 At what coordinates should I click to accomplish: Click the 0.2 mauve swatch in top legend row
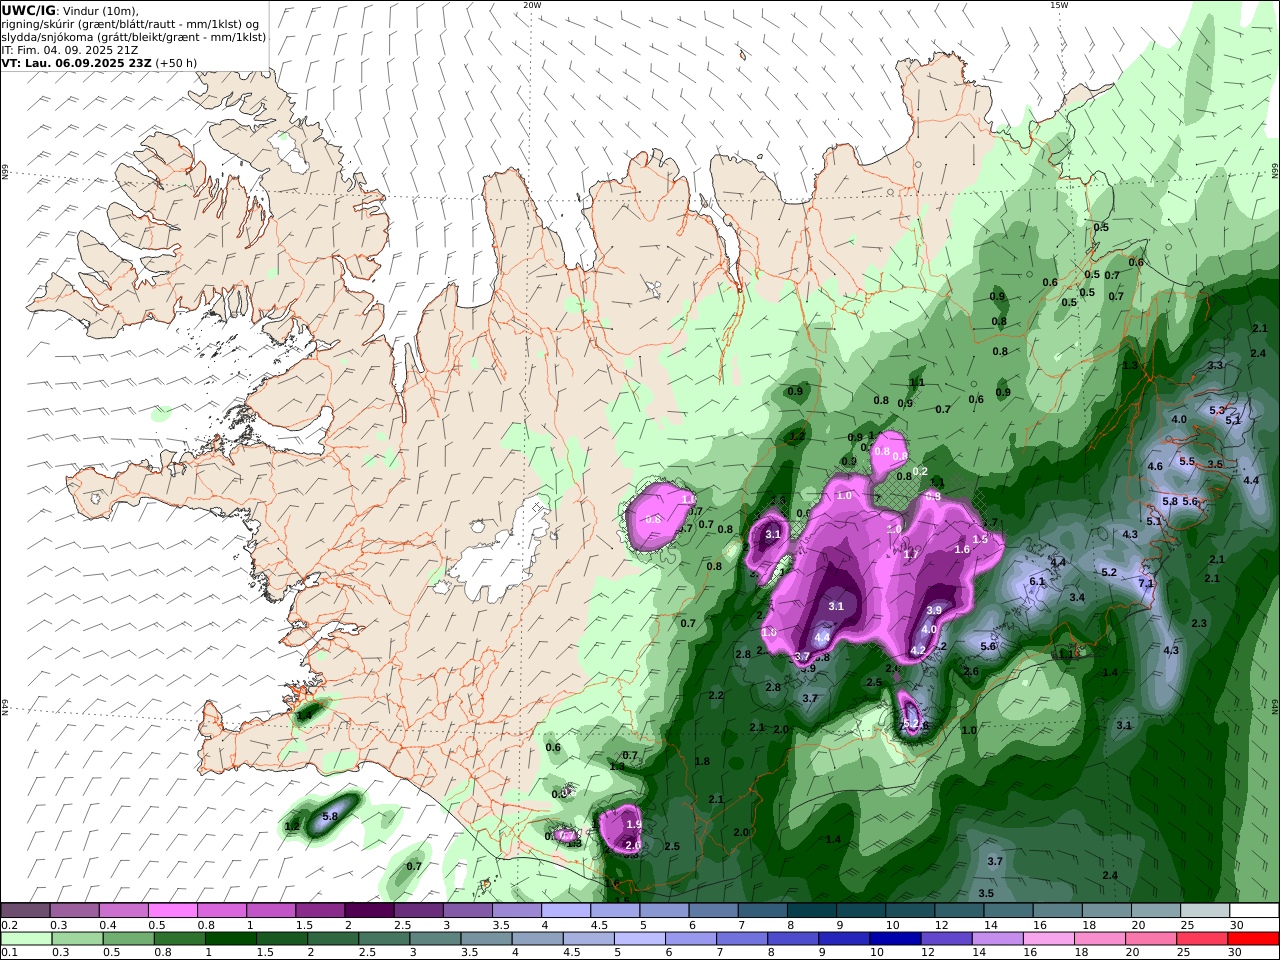25,911
